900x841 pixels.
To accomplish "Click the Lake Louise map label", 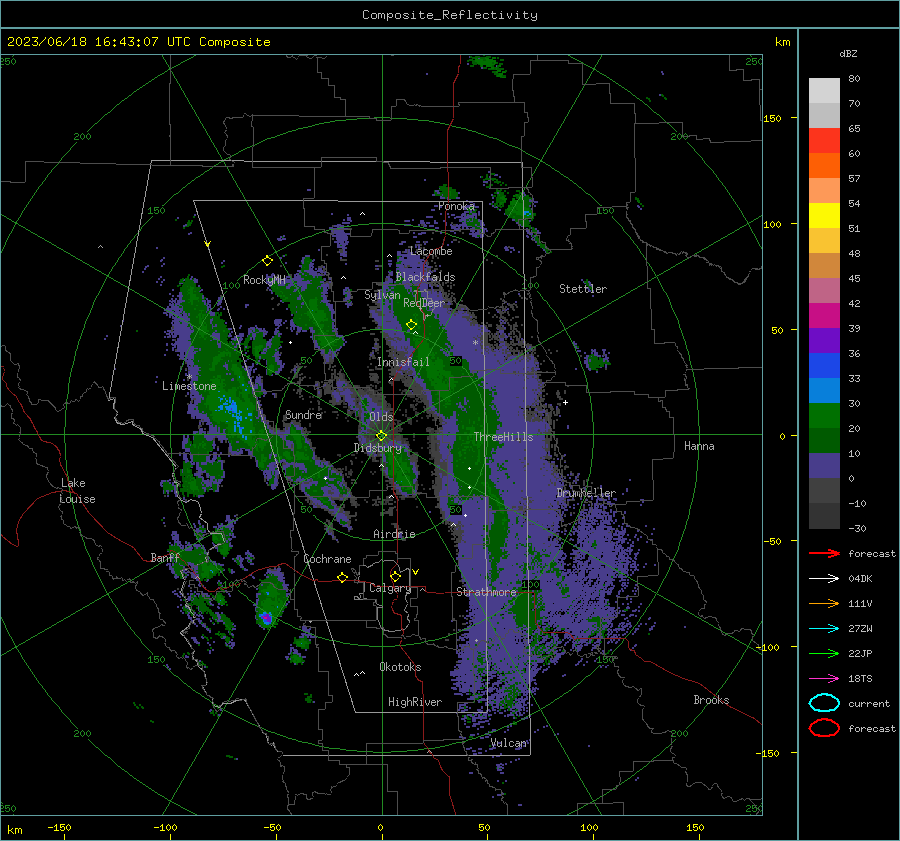I will 78,491.
